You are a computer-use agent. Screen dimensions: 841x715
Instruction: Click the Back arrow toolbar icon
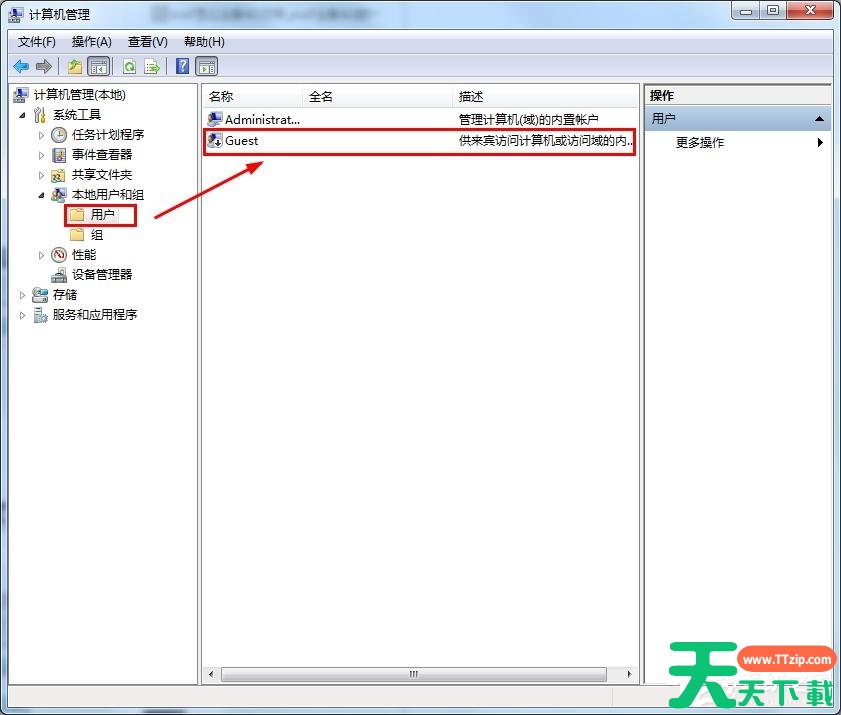(21, 67)
